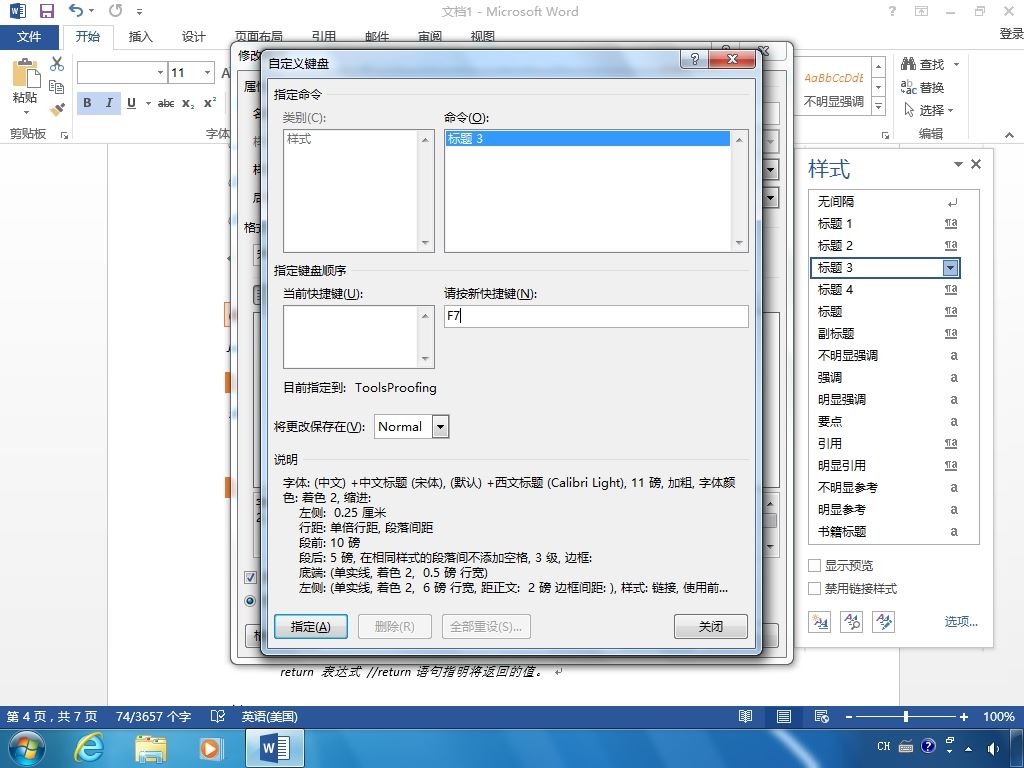Click the new shortcut key input field

tap(596, 316)
